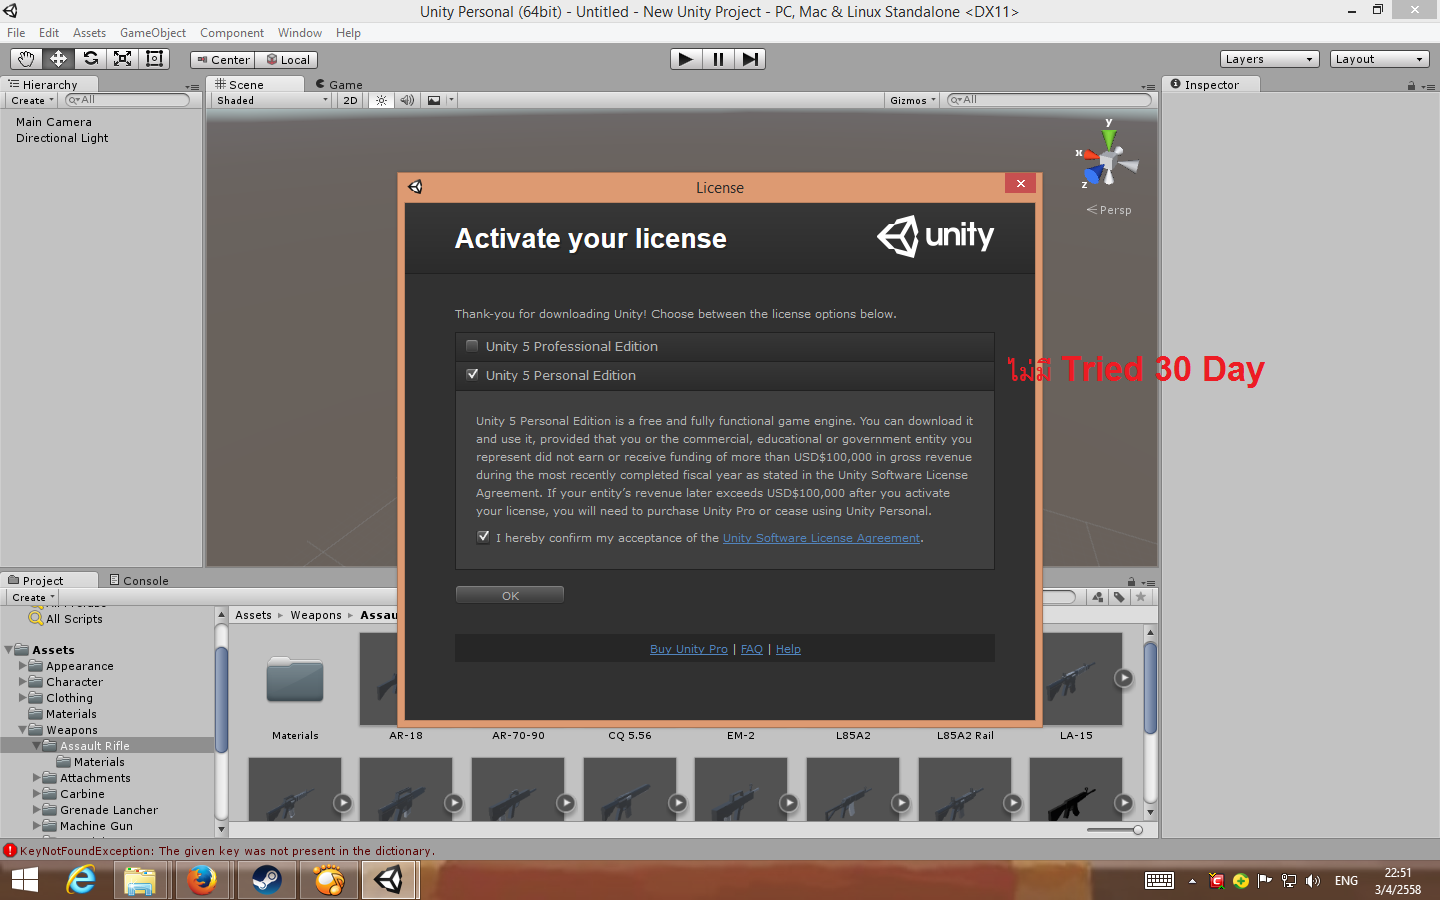Open the Window menu
Viewport: 1440px width, 900px height.
pos(300,33)
